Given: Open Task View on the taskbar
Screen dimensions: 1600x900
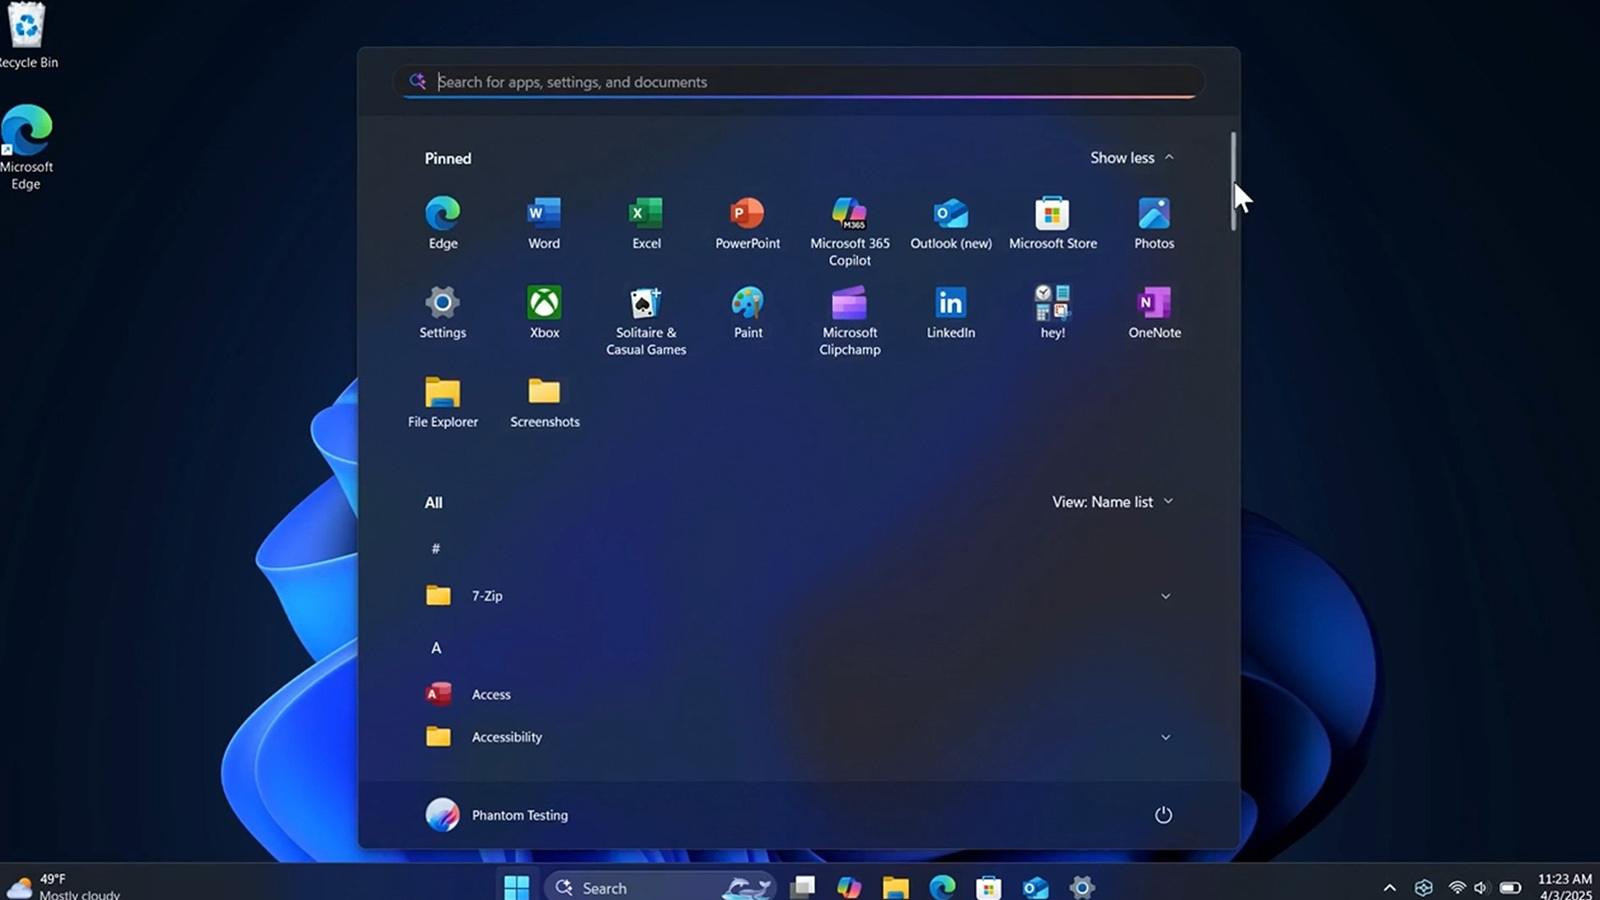Looking at the screenshot, I should 802,887.
